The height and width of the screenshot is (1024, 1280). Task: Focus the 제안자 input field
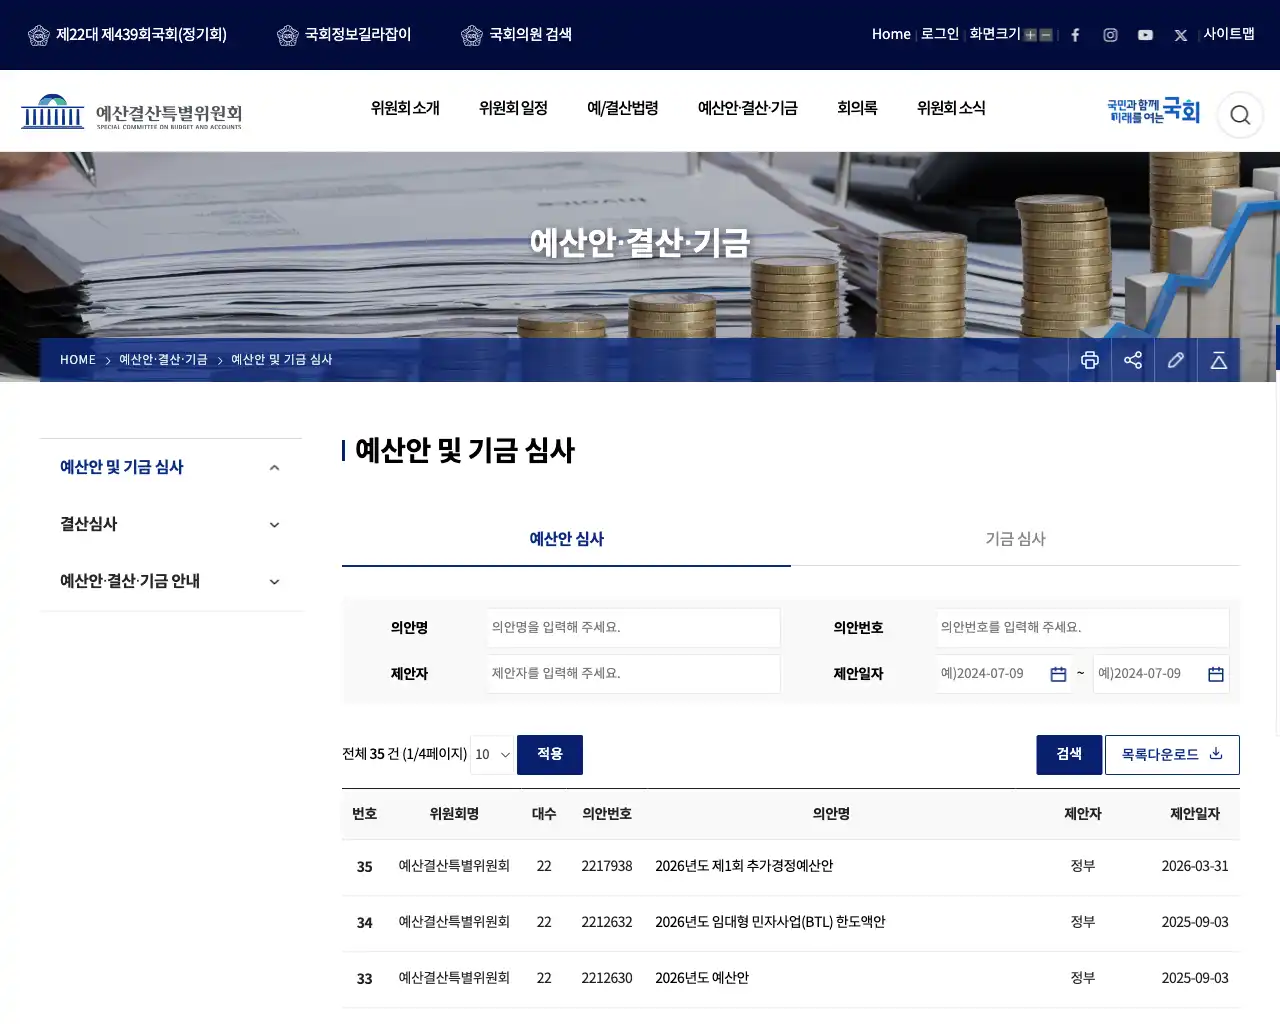tap(633, 674)
